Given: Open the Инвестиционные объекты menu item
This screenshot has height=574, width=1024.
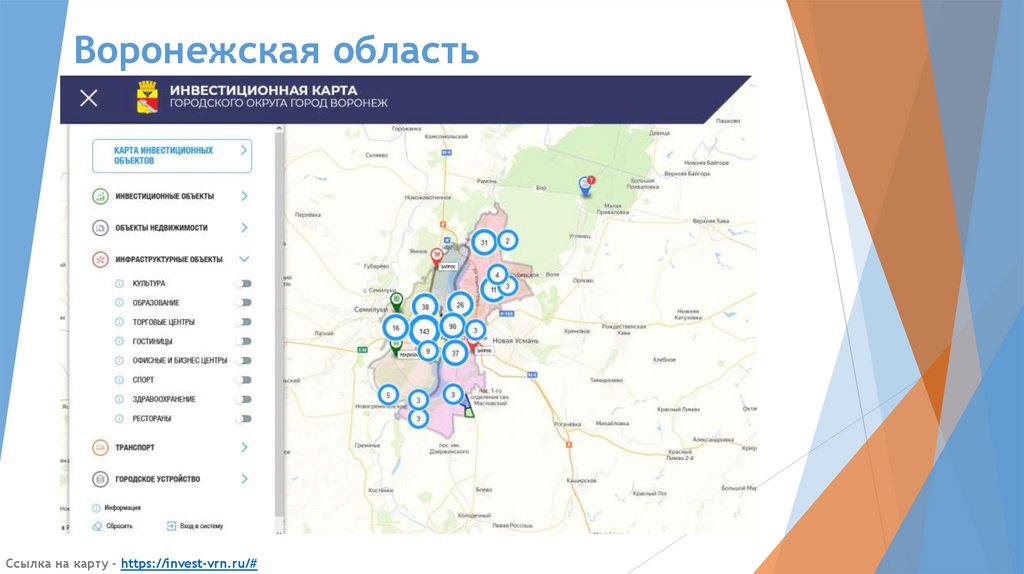Looking at the screenshot, I should pos(165,196).
